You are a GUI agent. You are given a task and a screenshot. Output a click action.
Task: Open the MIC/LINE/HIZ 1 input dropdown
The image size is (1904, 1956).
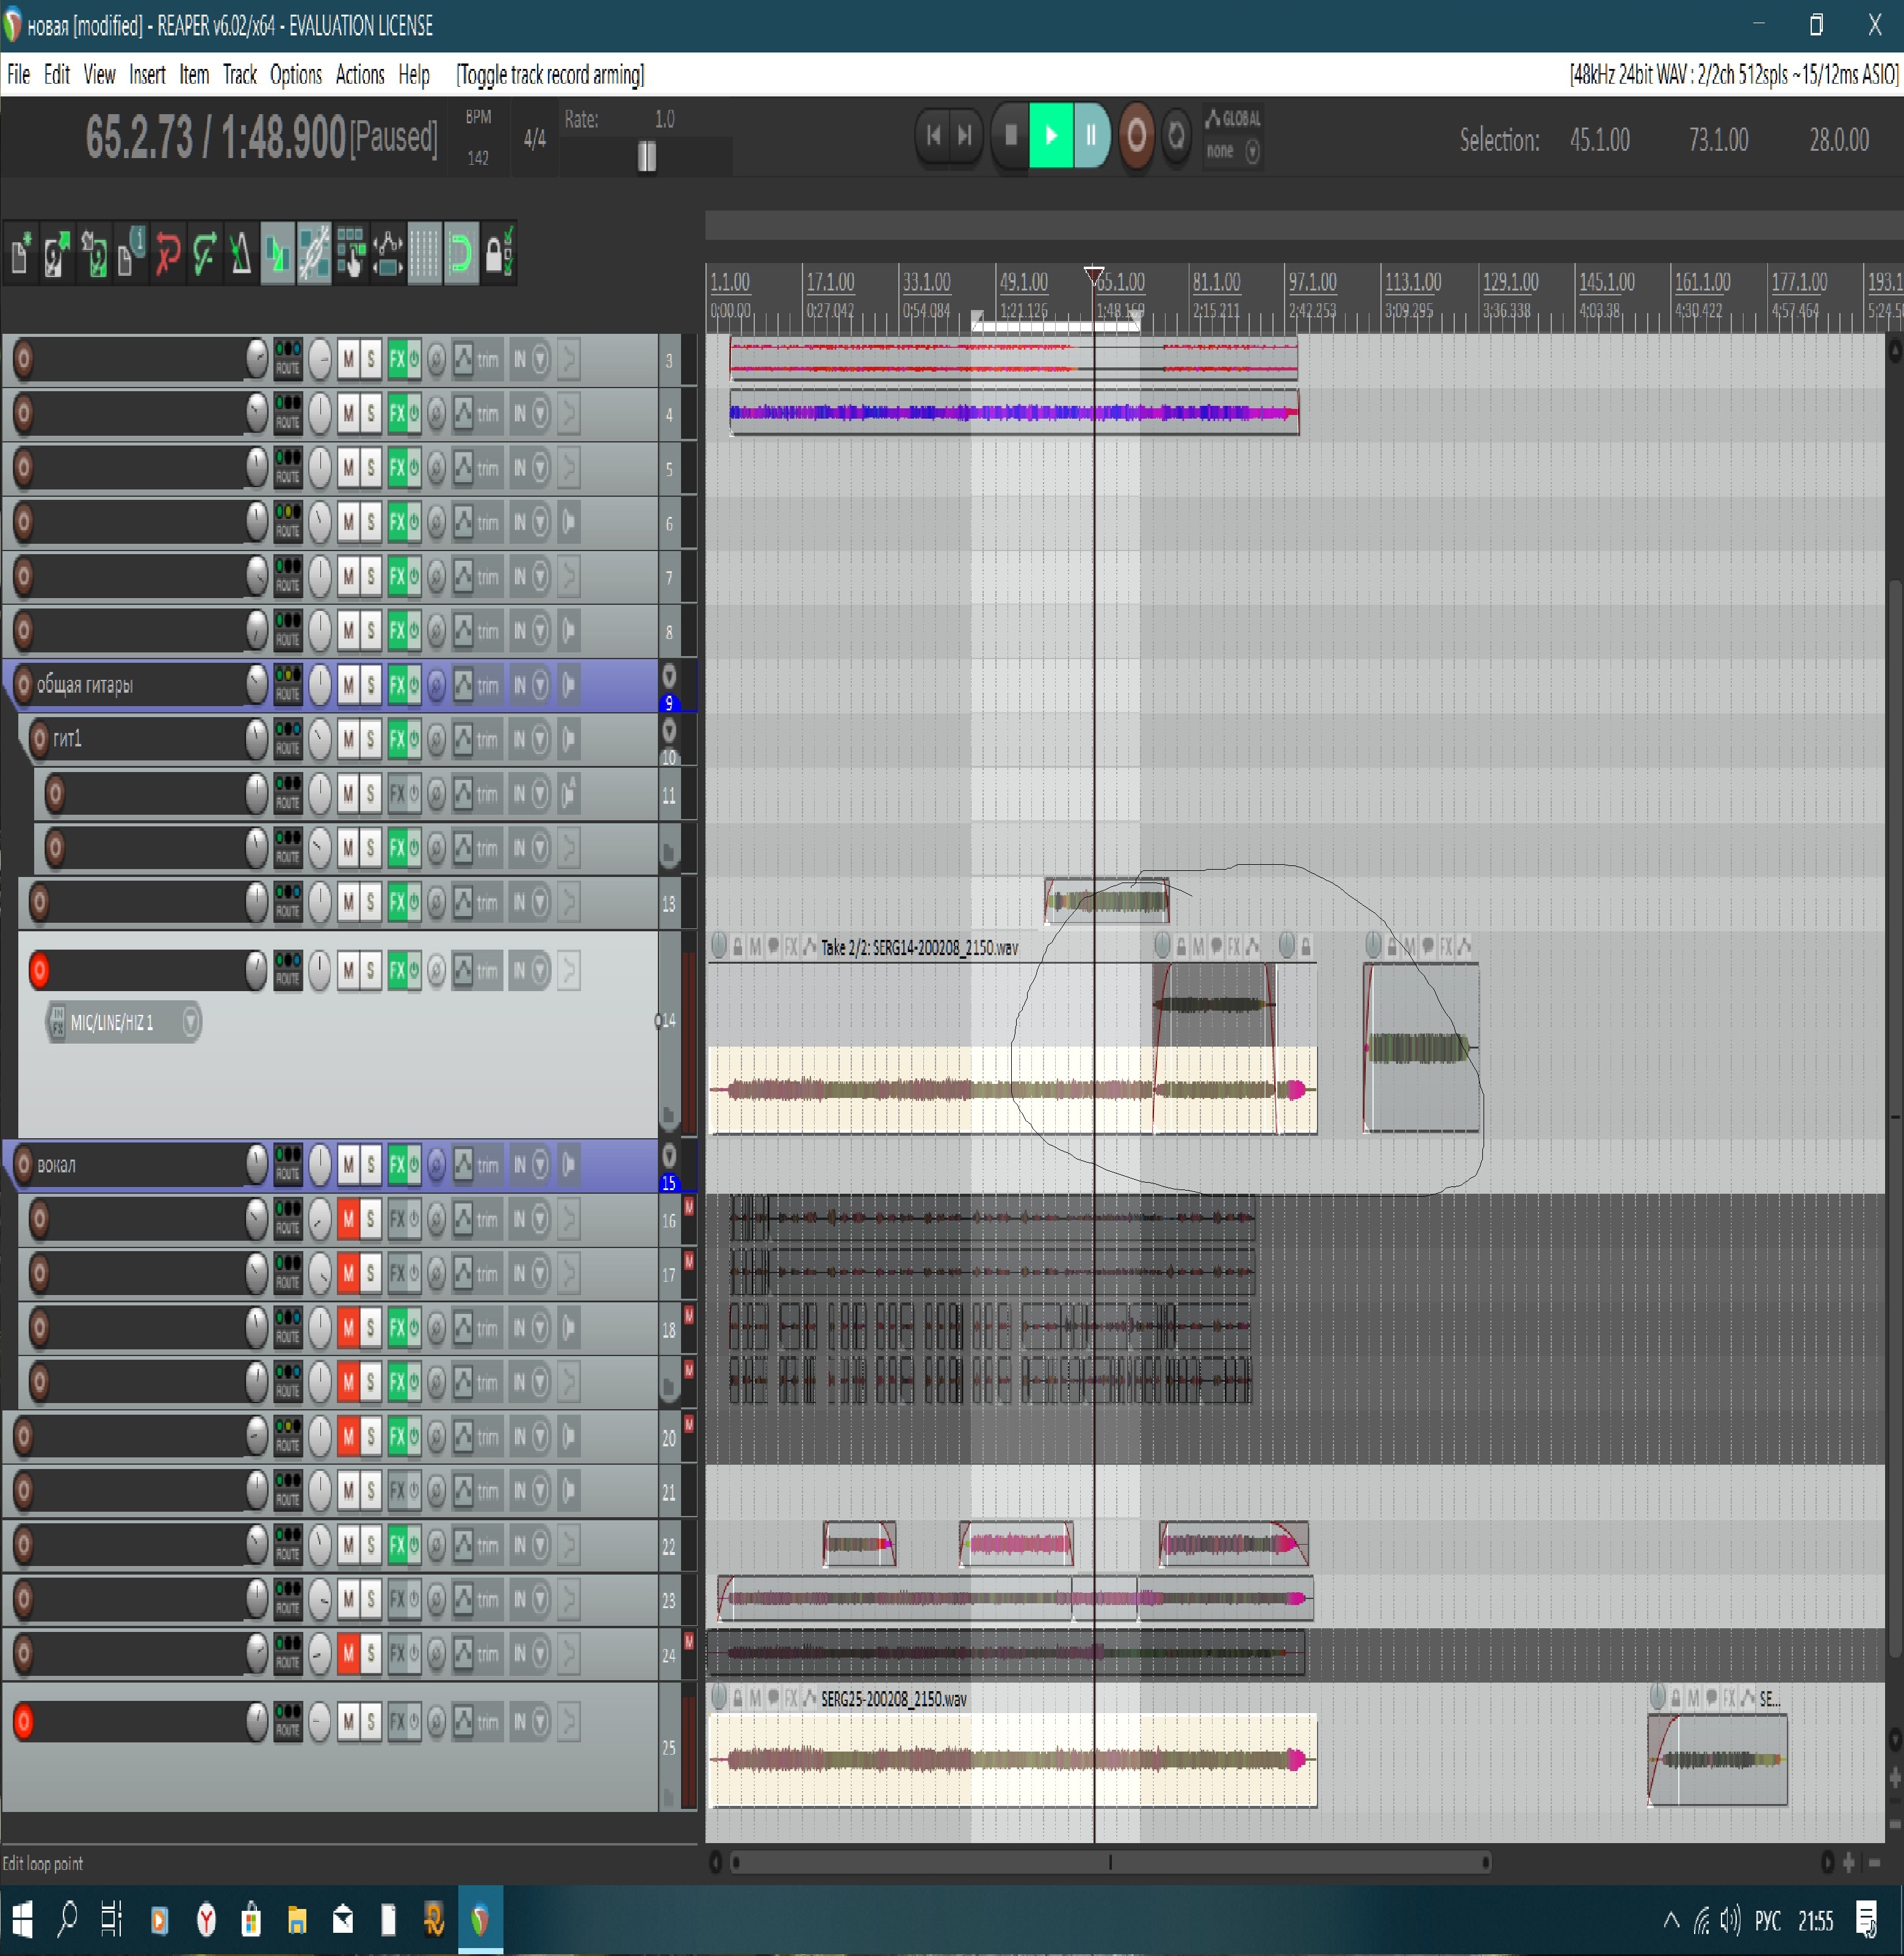coord(190,1022)
